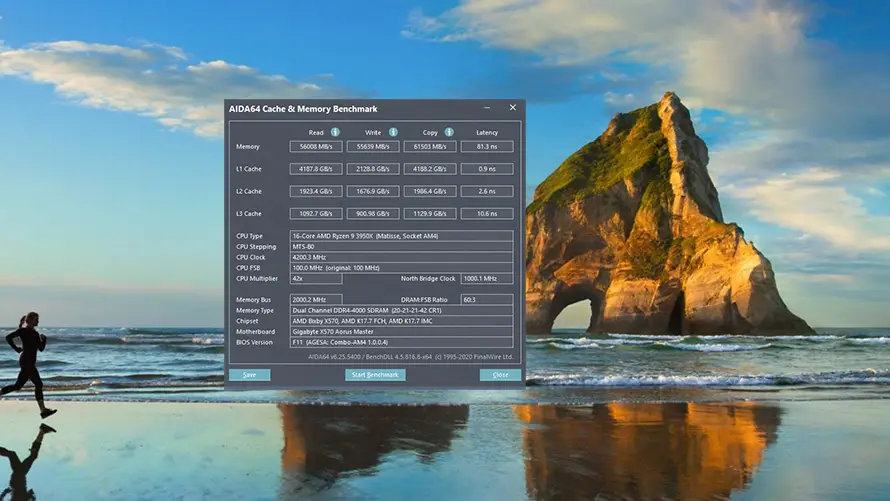Image resolution: width=890 pixels, height=501 pixels.
Task: Click the L1 Cache copy value 4188.2 GB/s
Action: pos(430,169)
